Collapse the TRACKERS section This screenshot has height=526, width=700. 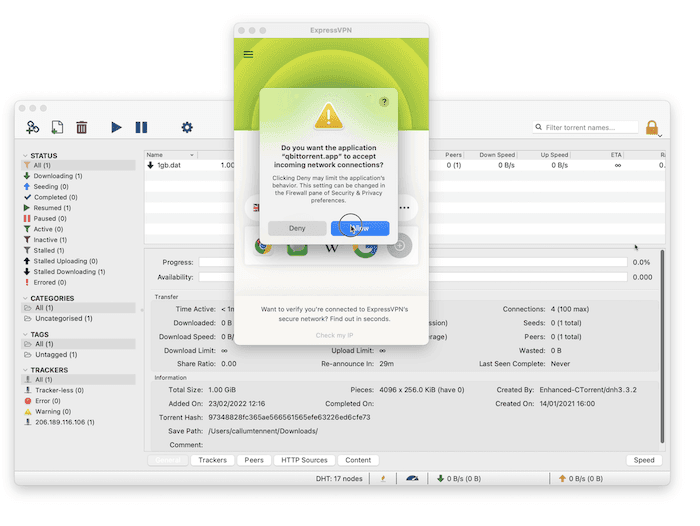pos(25,370)
